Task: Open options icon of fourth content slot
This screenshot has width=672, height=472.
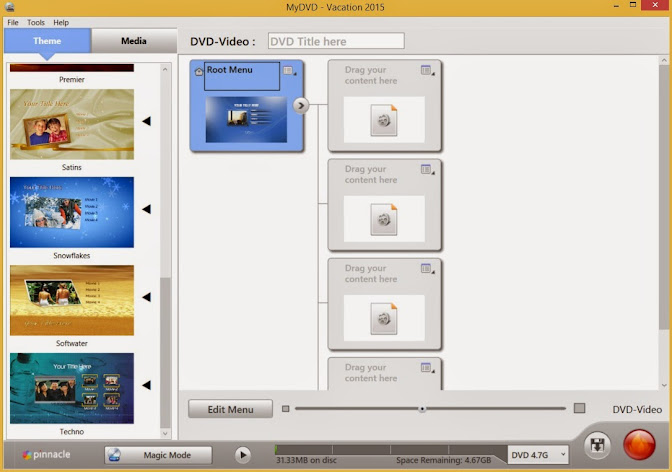Action: coord(427,368)
